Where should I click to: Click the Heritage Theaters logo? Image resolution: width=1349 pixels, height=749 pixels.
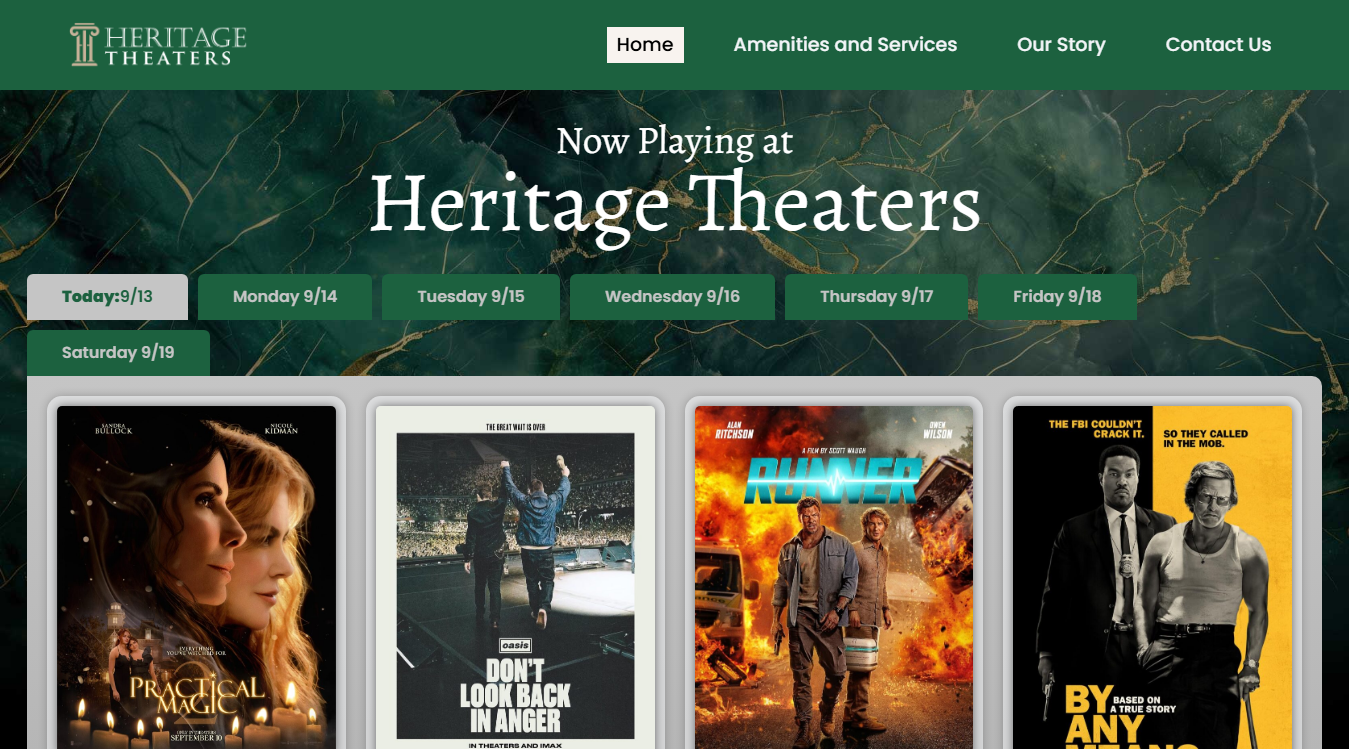coord(158,45)
